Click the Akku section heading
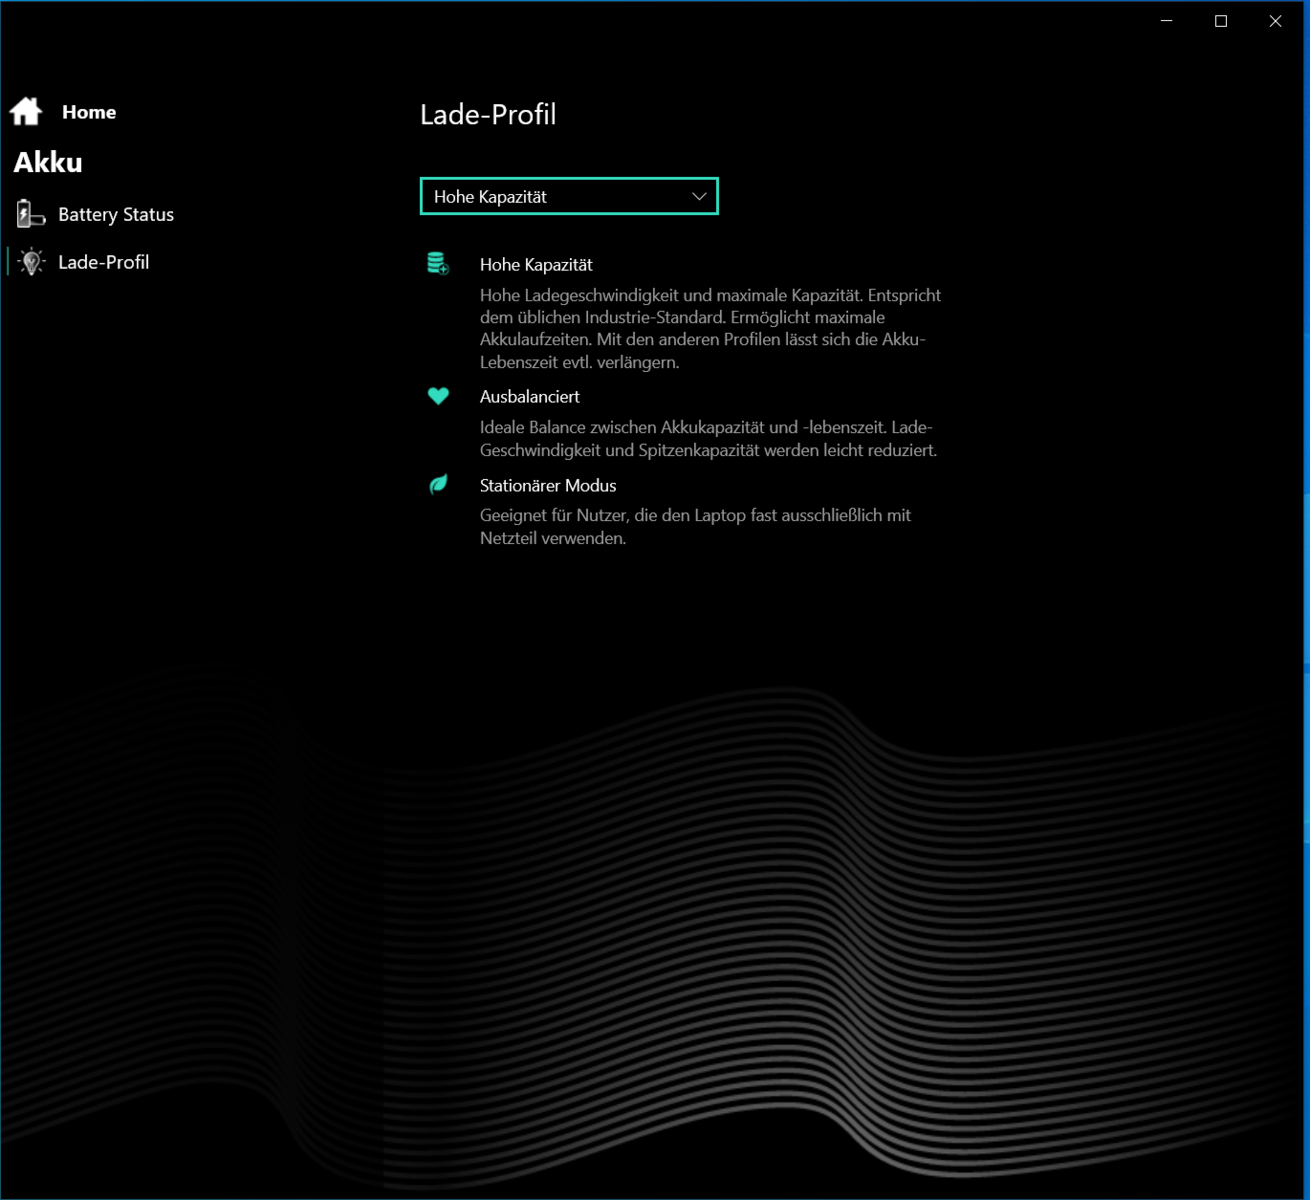This screenshot has width=1310, height=1200. coord(48,162)
